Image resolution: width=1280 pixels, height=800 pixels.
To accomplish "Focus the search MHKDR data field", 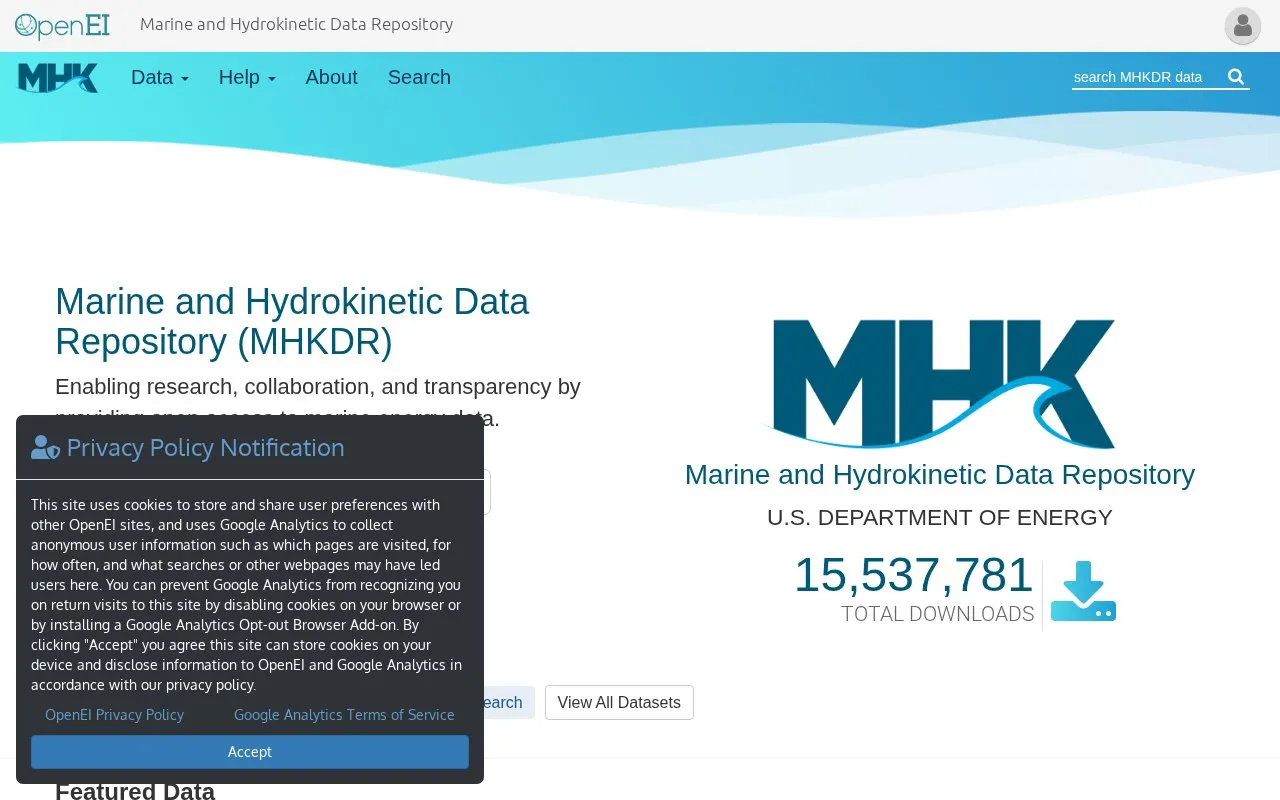I will click(x=1146, y=77).
